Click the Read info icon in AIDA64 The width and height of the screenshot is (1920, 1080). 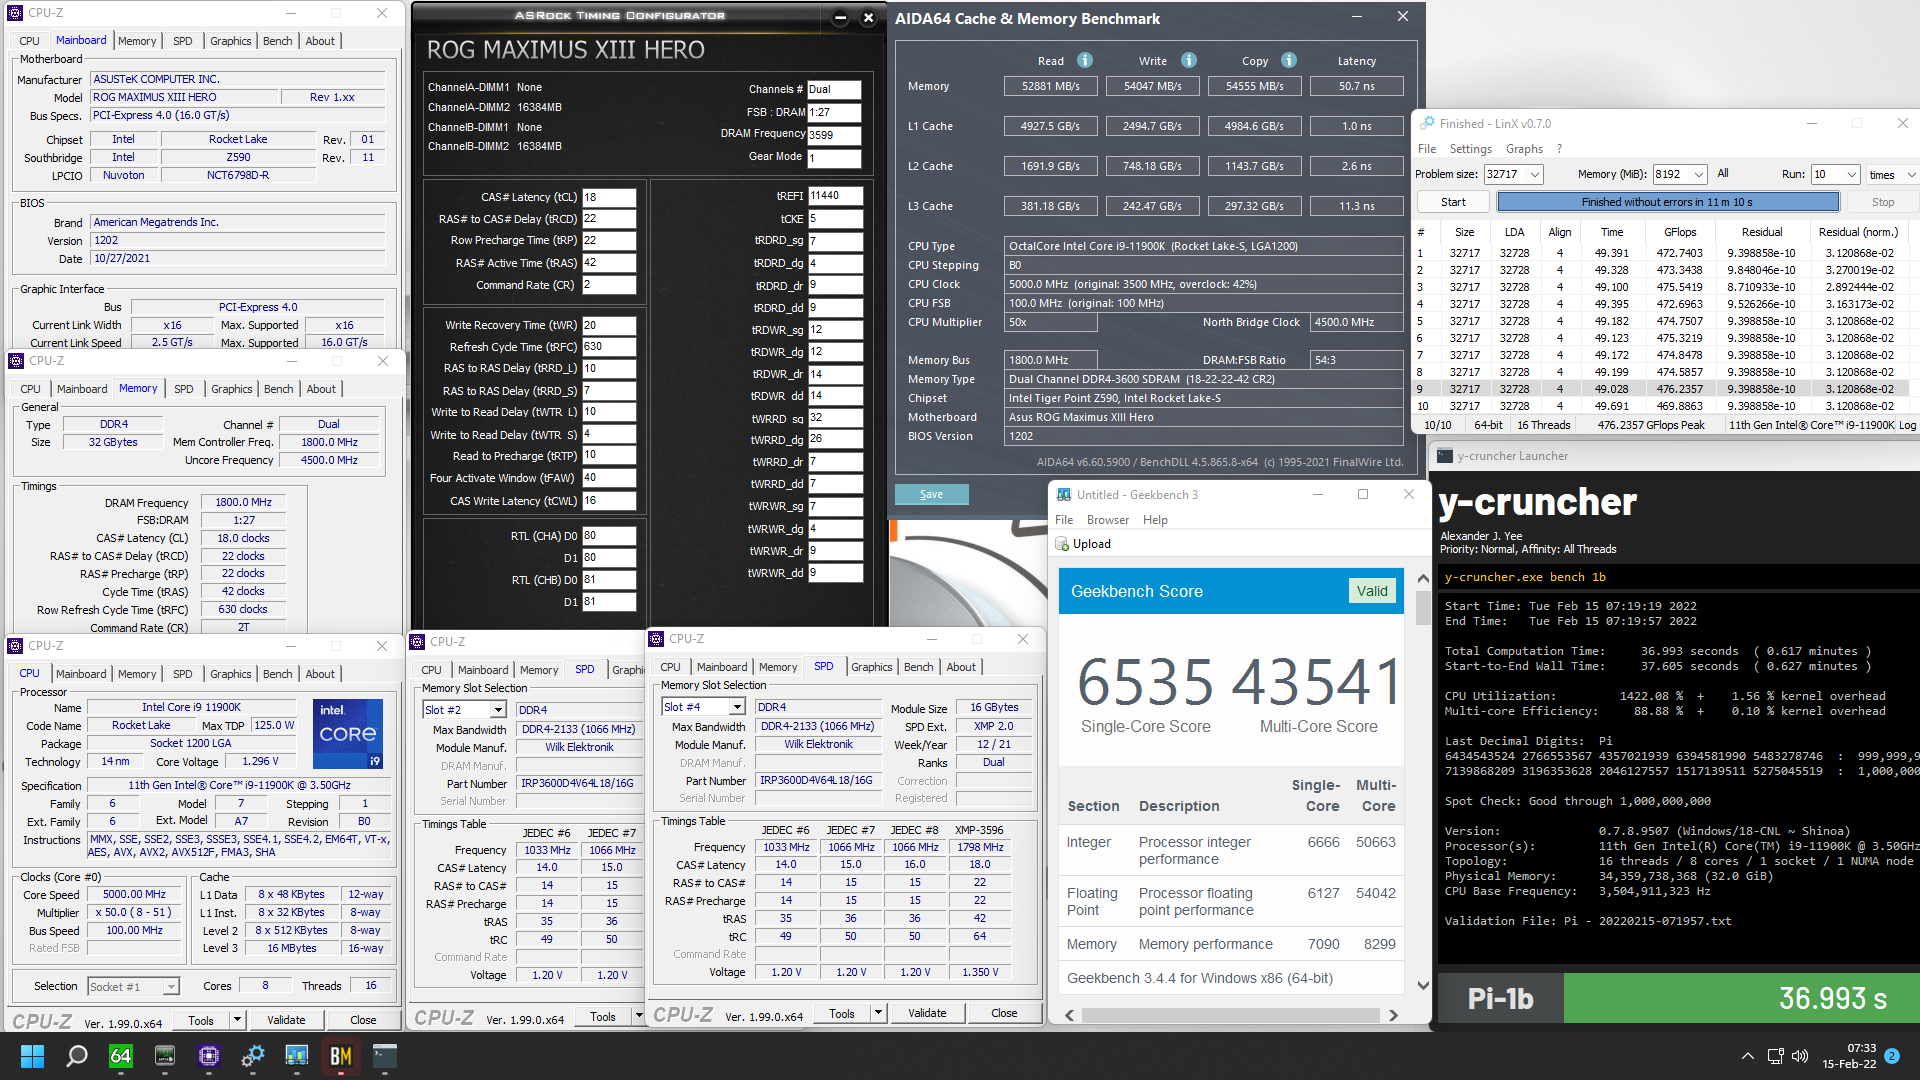(1085, 60)
